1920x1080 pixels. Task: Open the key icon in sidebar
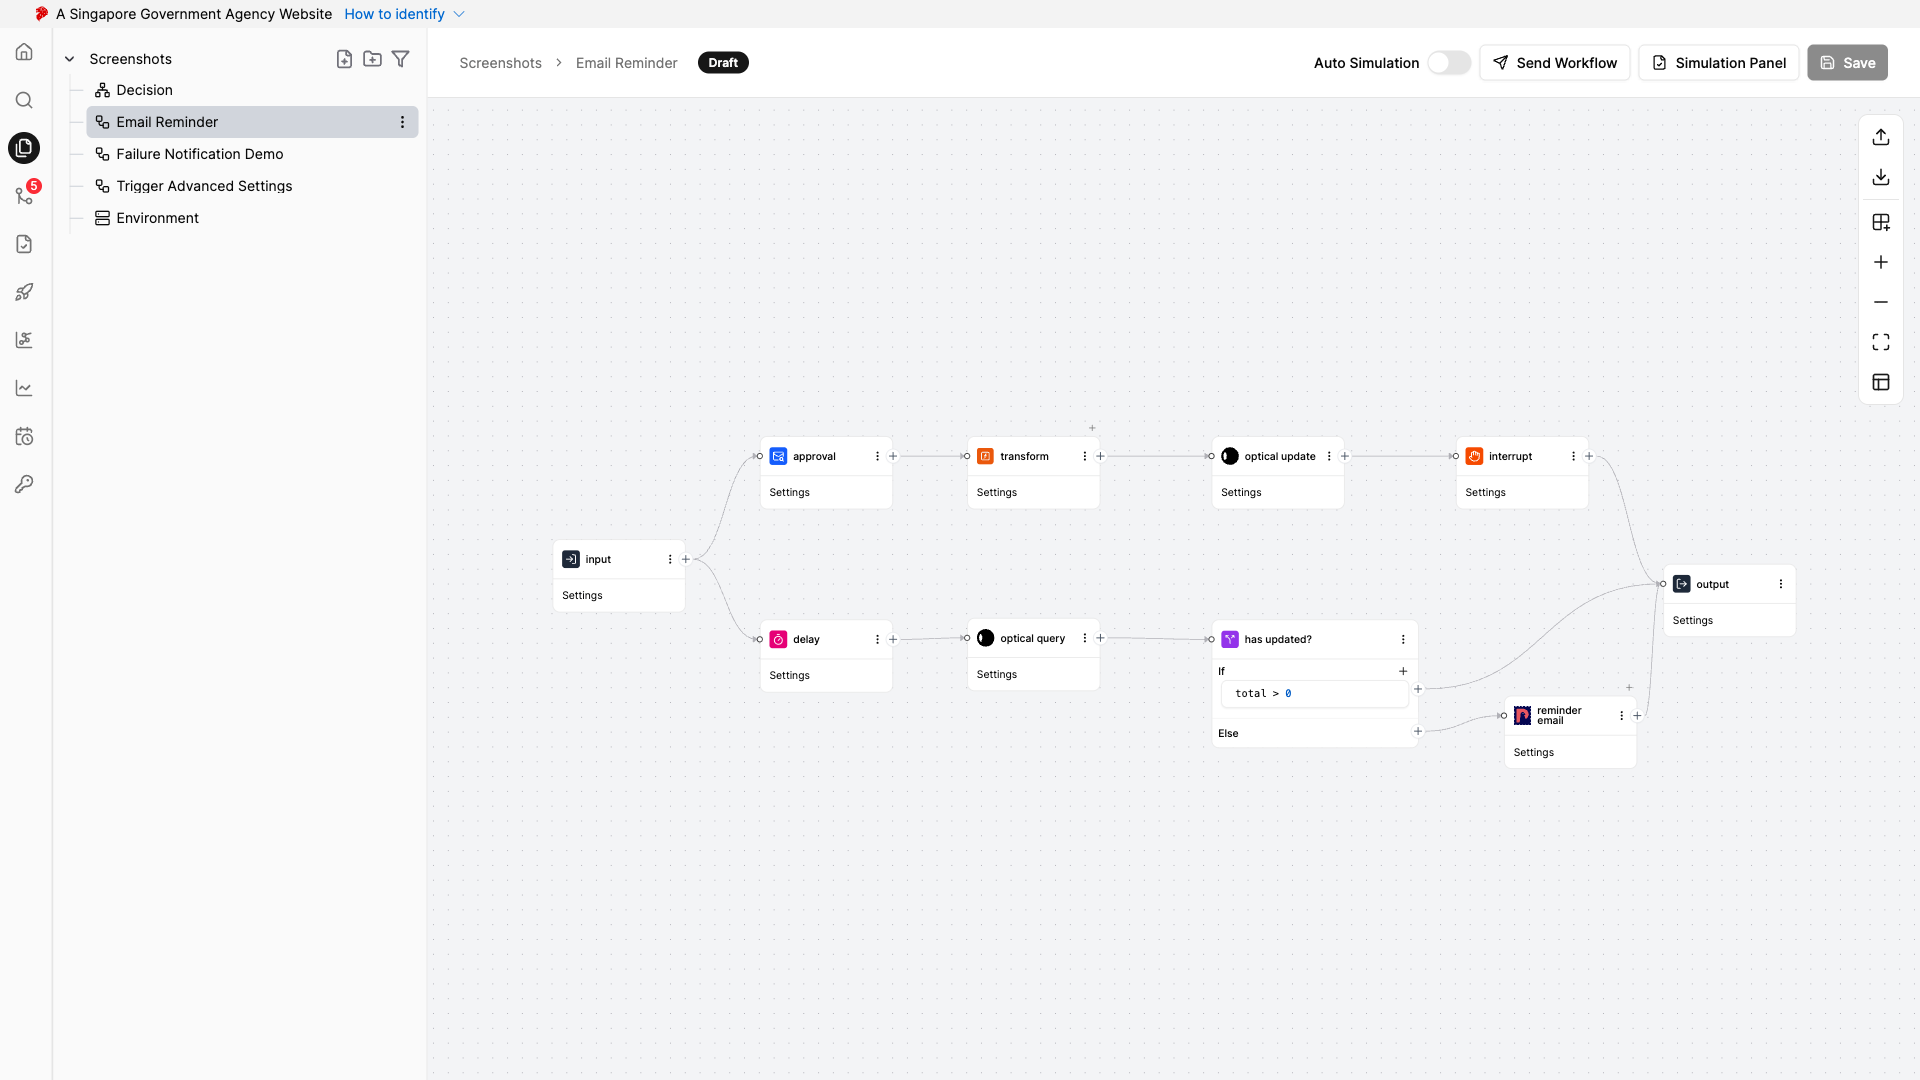coord(24,484)
